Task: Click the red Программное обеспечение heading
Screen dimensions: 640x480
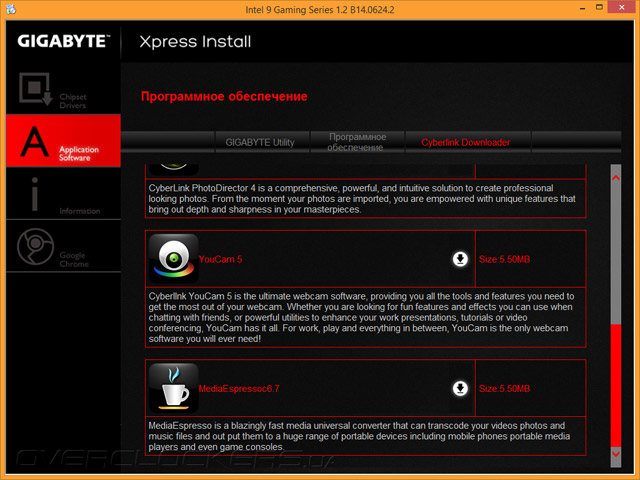Action: click(x=224, y=96)
